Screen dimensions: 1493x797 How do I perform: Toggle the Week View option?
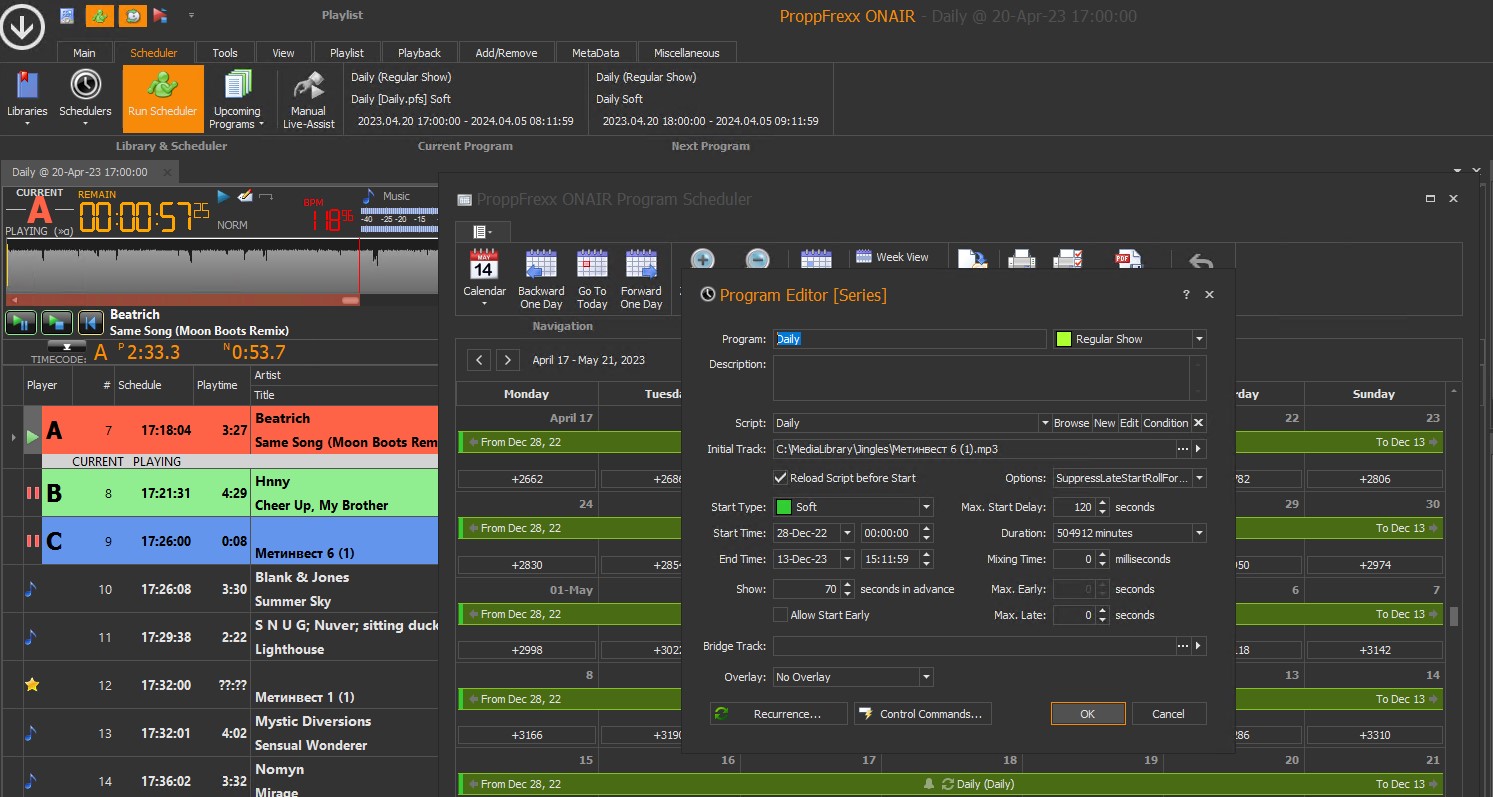[x=893, y=257]
